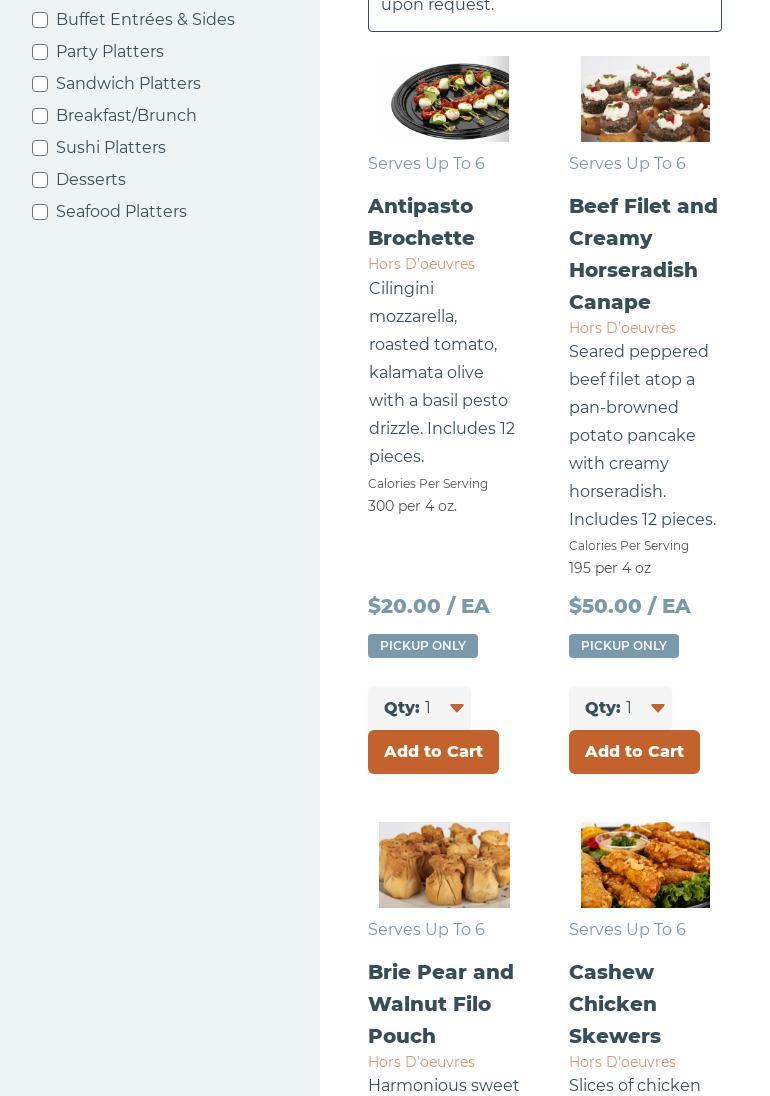Enable Seafood Platters filter
Image resolution: width=770 pixels, height=1096 pixels.
[x=40, y=212]
